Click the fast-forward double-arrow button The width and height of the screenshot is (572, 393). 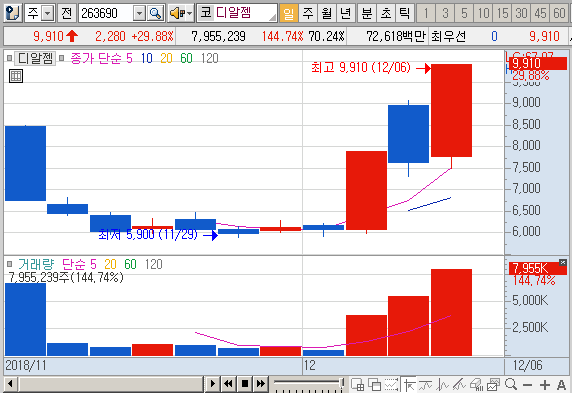(x=261, y=384)
